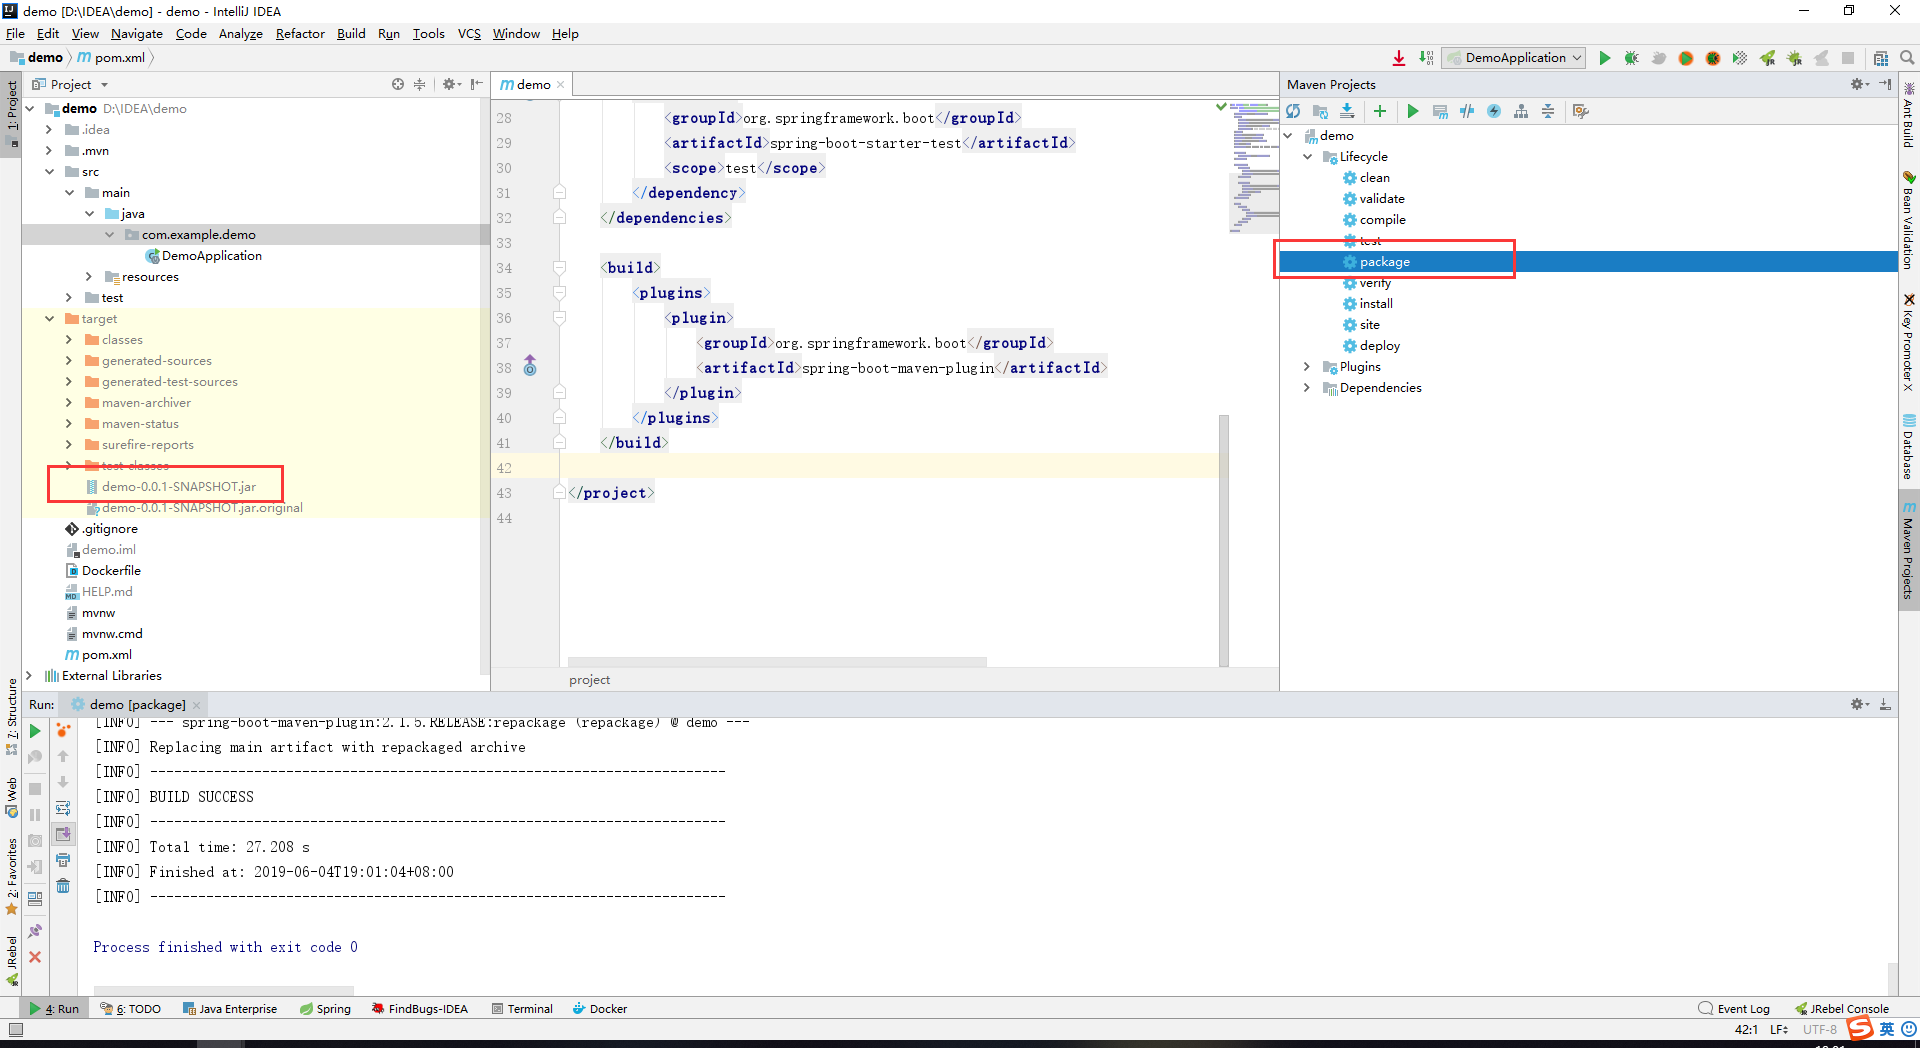Screen dimensions: 1920x1048
Task: Toggle the Ant Build side stripe button
Action: point(1909,113)
